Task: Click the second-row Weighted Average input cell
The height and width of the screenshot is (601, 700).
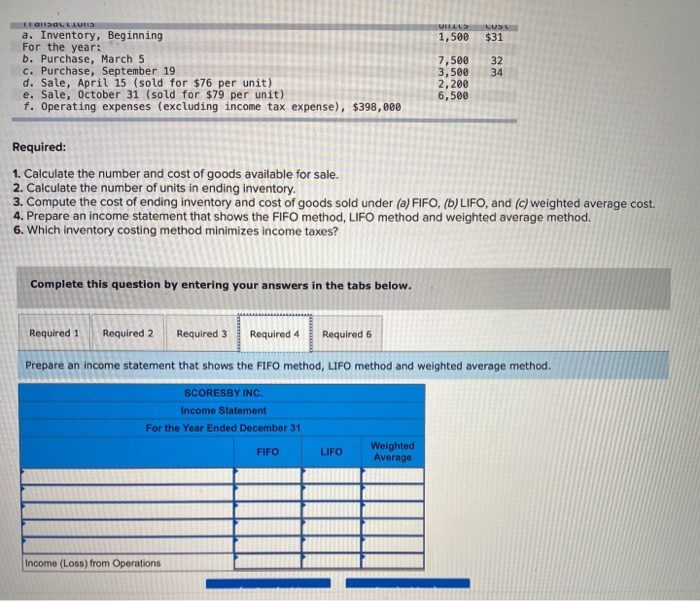Action: [x=392, y=493]
